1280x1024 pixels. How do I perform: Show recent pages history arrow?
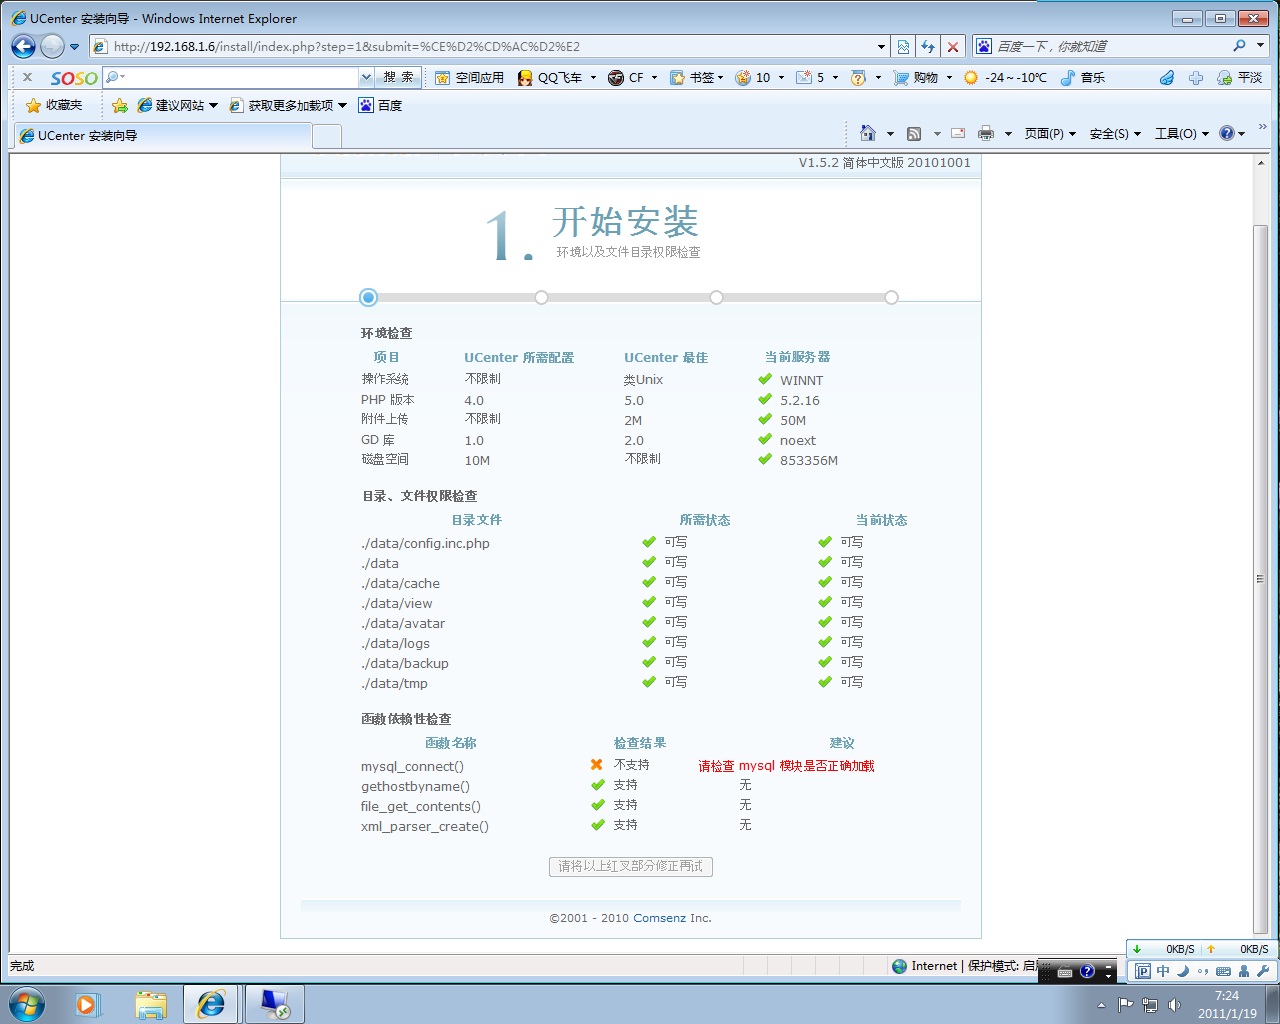coord(74,46)
